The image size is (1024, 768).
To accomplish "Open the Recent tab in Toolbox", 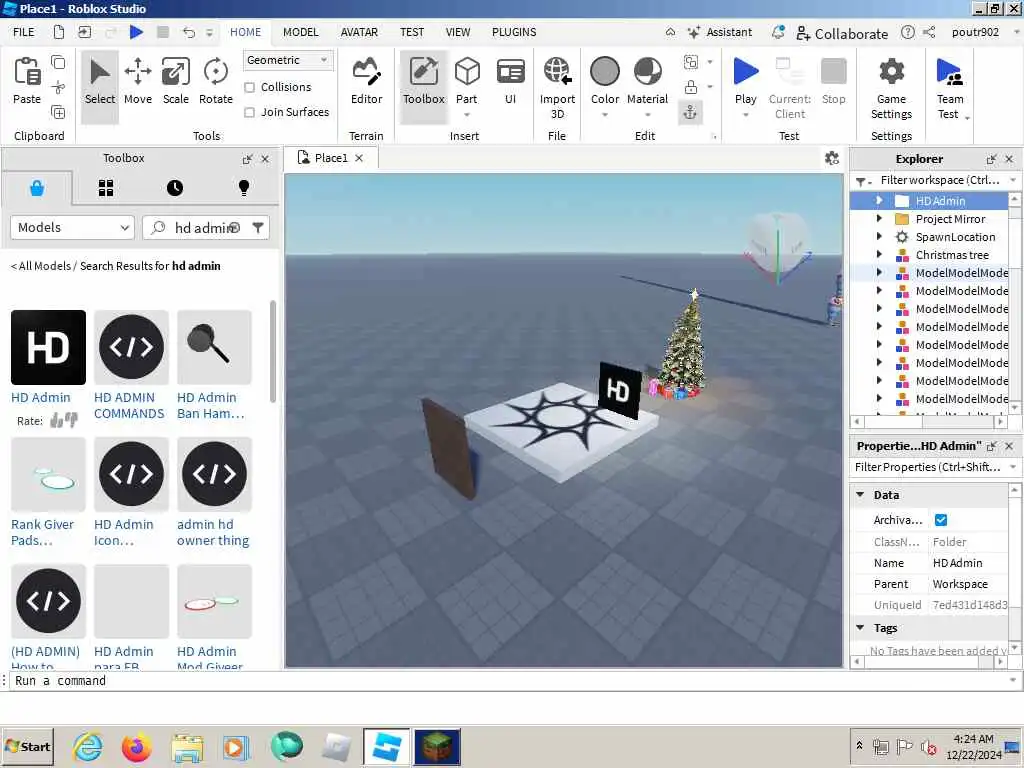I will pyautogui.click(x=175, y=188).
